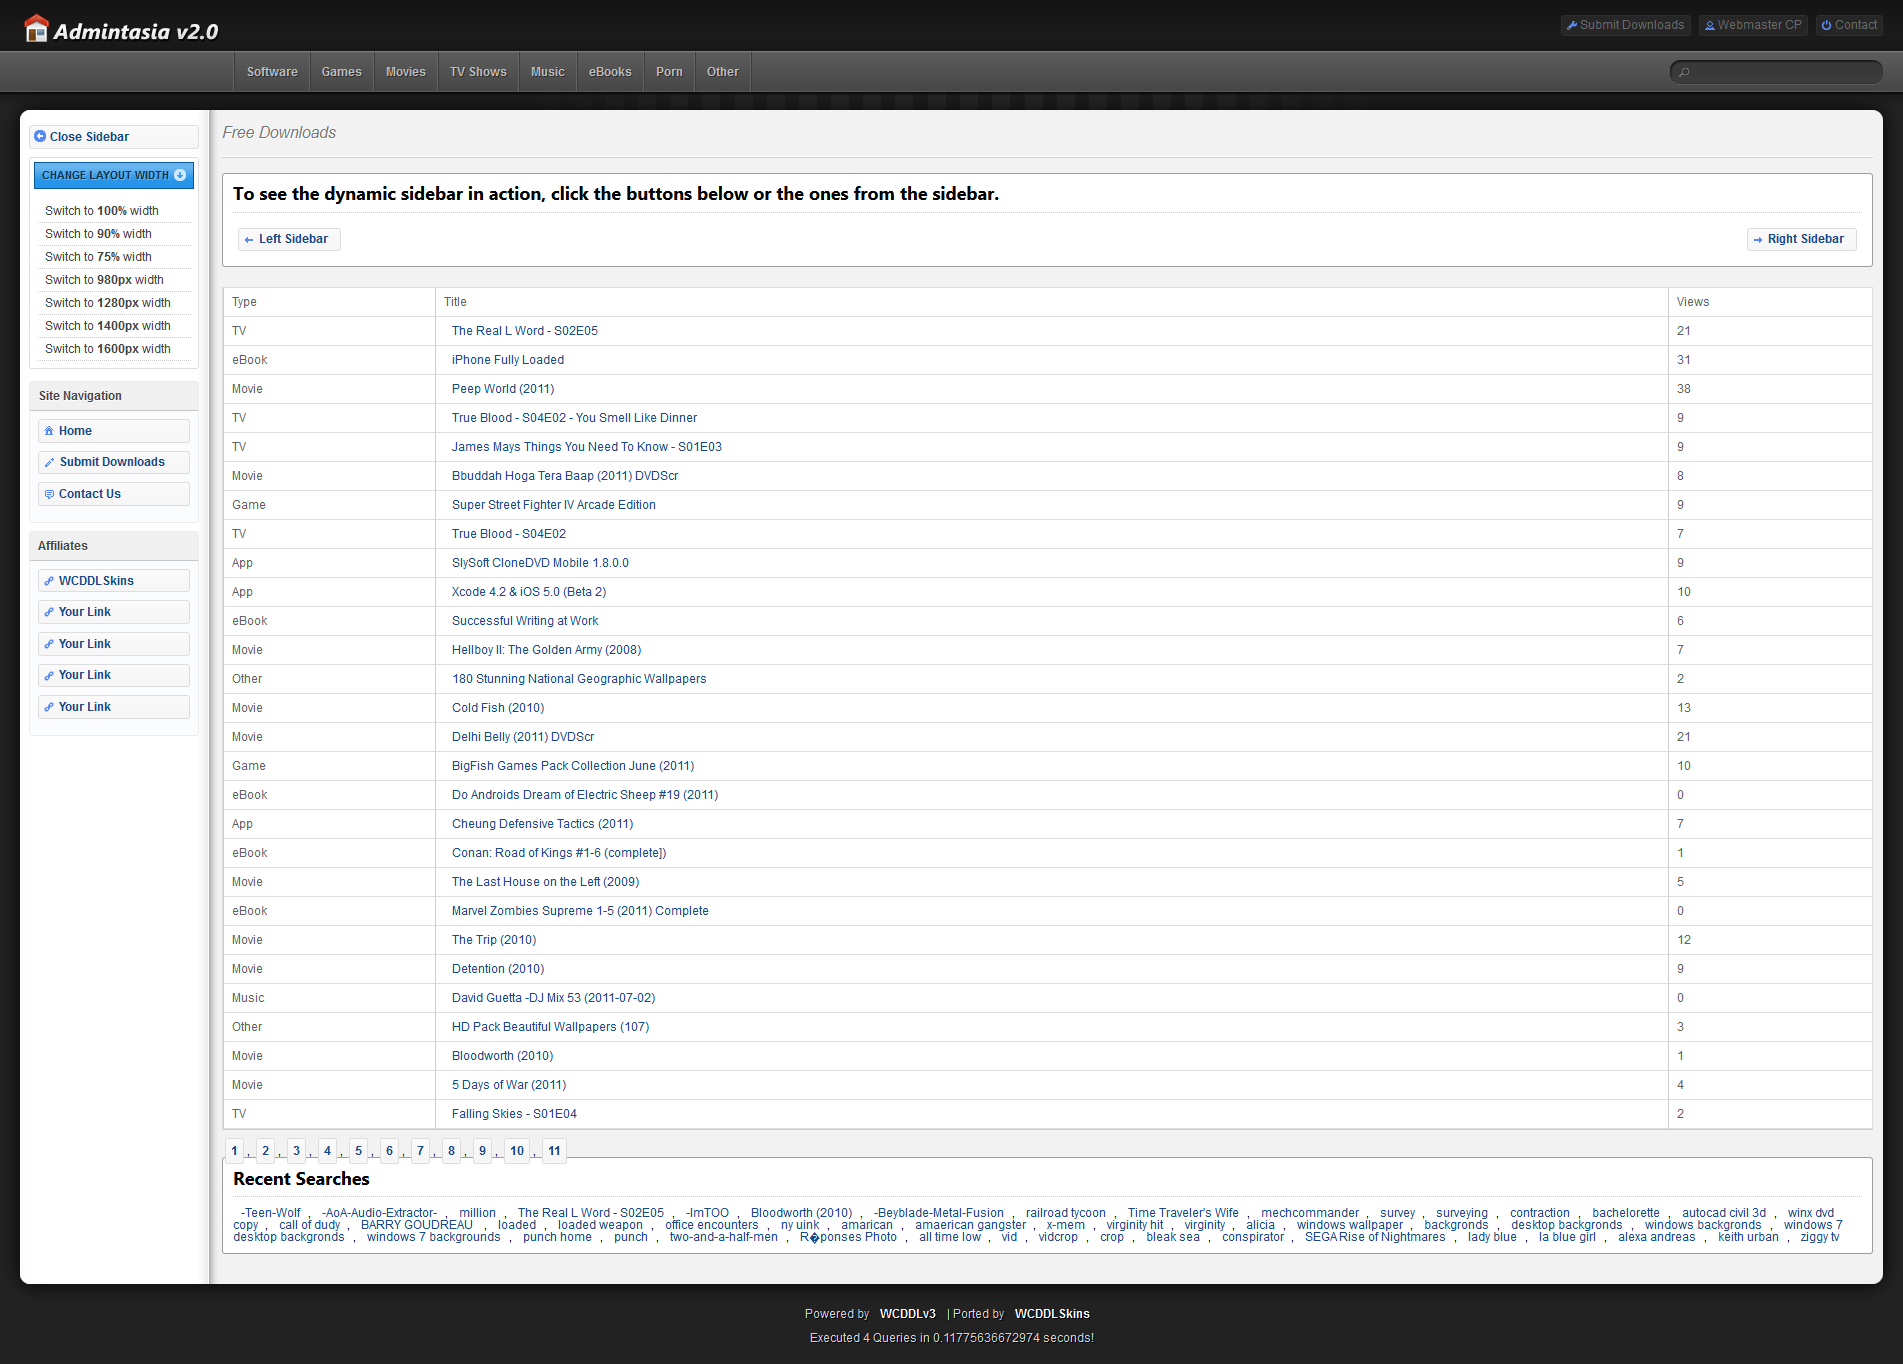Click the Admintasia house logo icon
This screenshot has width=1903, height=1364.
pos(36,29)
